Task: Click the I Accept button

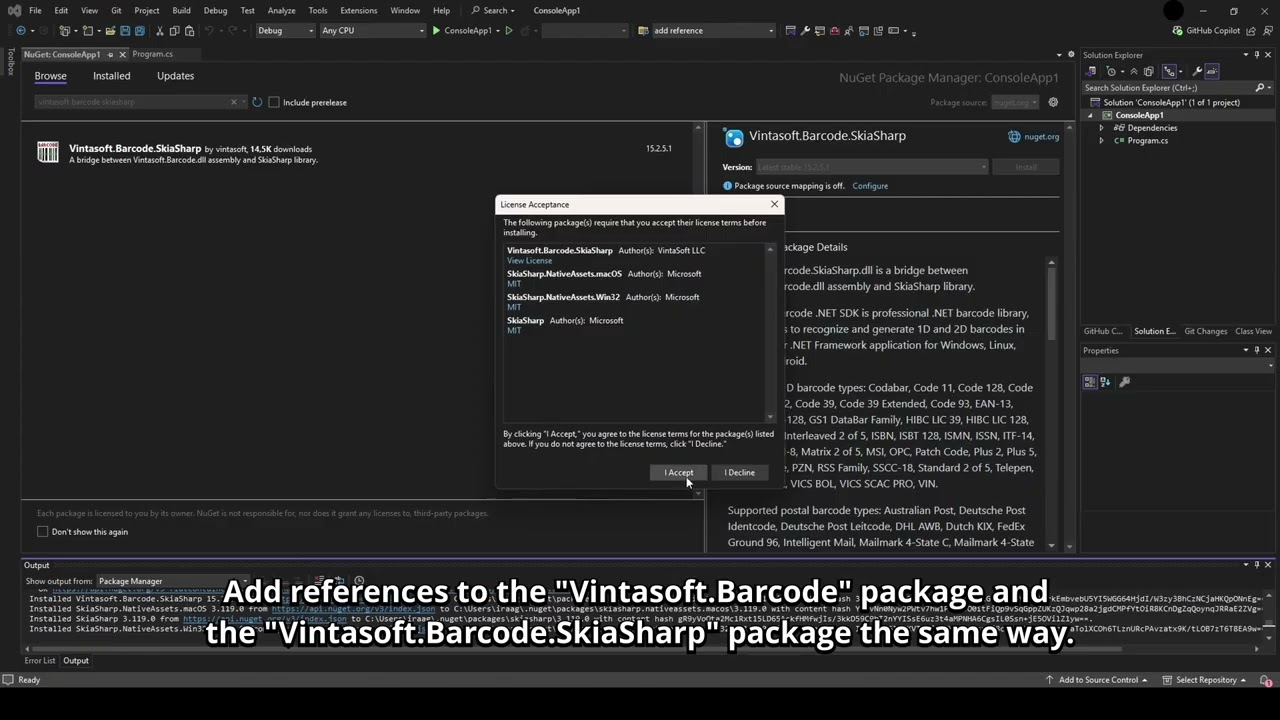Action: coord(678,473)
